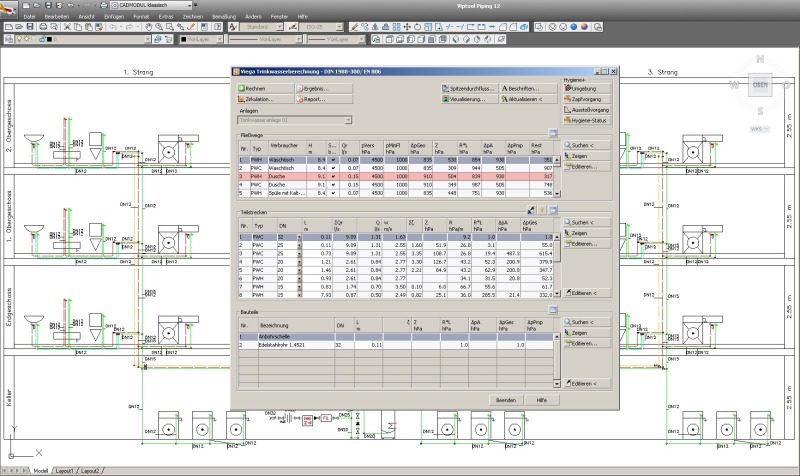
Task: Click the OBEN face of the ViewCube
Action: [x=760, y=85]
